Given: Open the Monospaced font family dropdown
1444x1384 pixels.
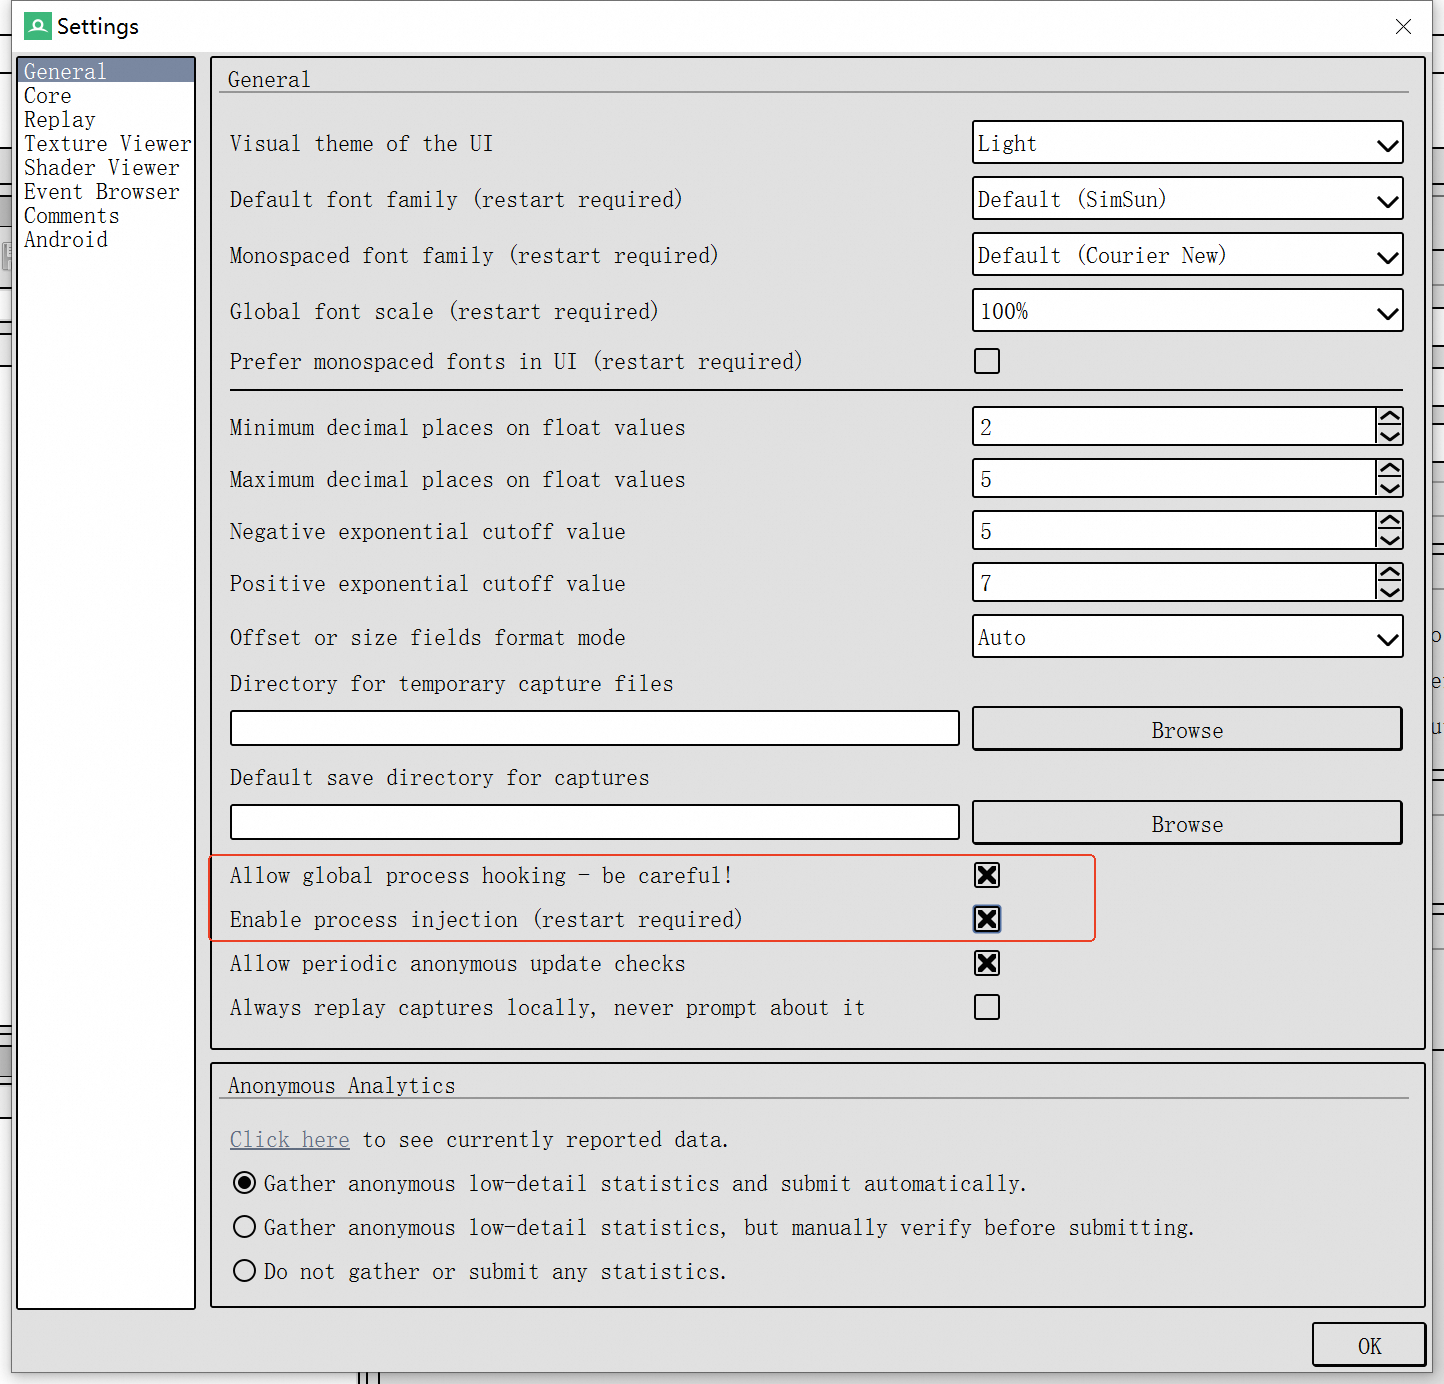Looking at the screenshot, I should click(x=1186, y=255).
